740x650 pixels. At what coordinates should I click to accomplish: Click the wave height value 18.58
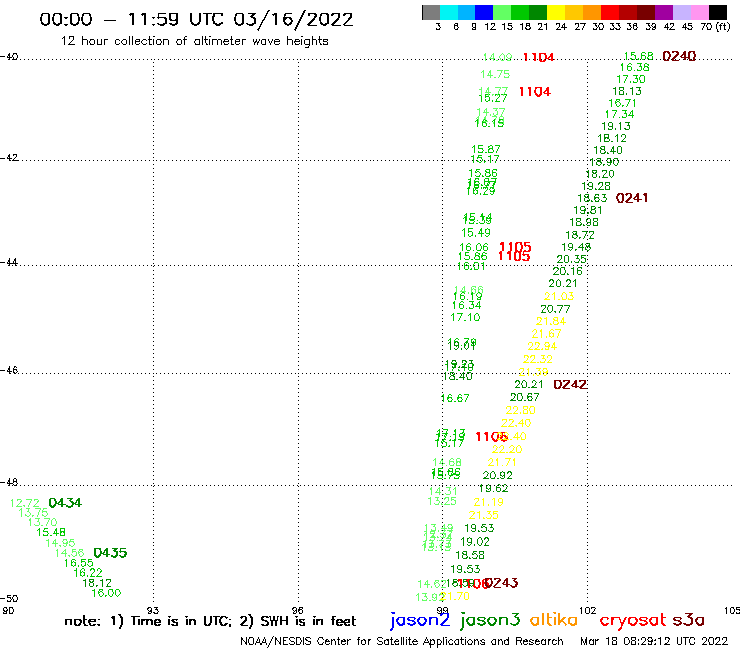coord(470,555)
